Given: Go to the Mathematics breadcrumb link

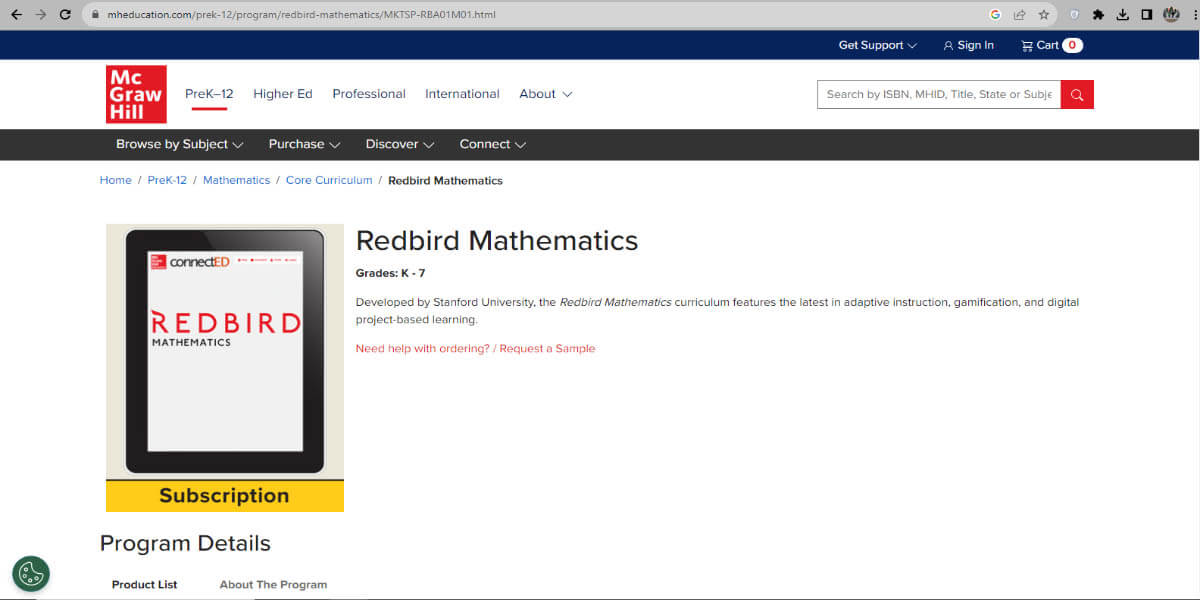Looking at the screenshot, I should click(x=236, y=180).
